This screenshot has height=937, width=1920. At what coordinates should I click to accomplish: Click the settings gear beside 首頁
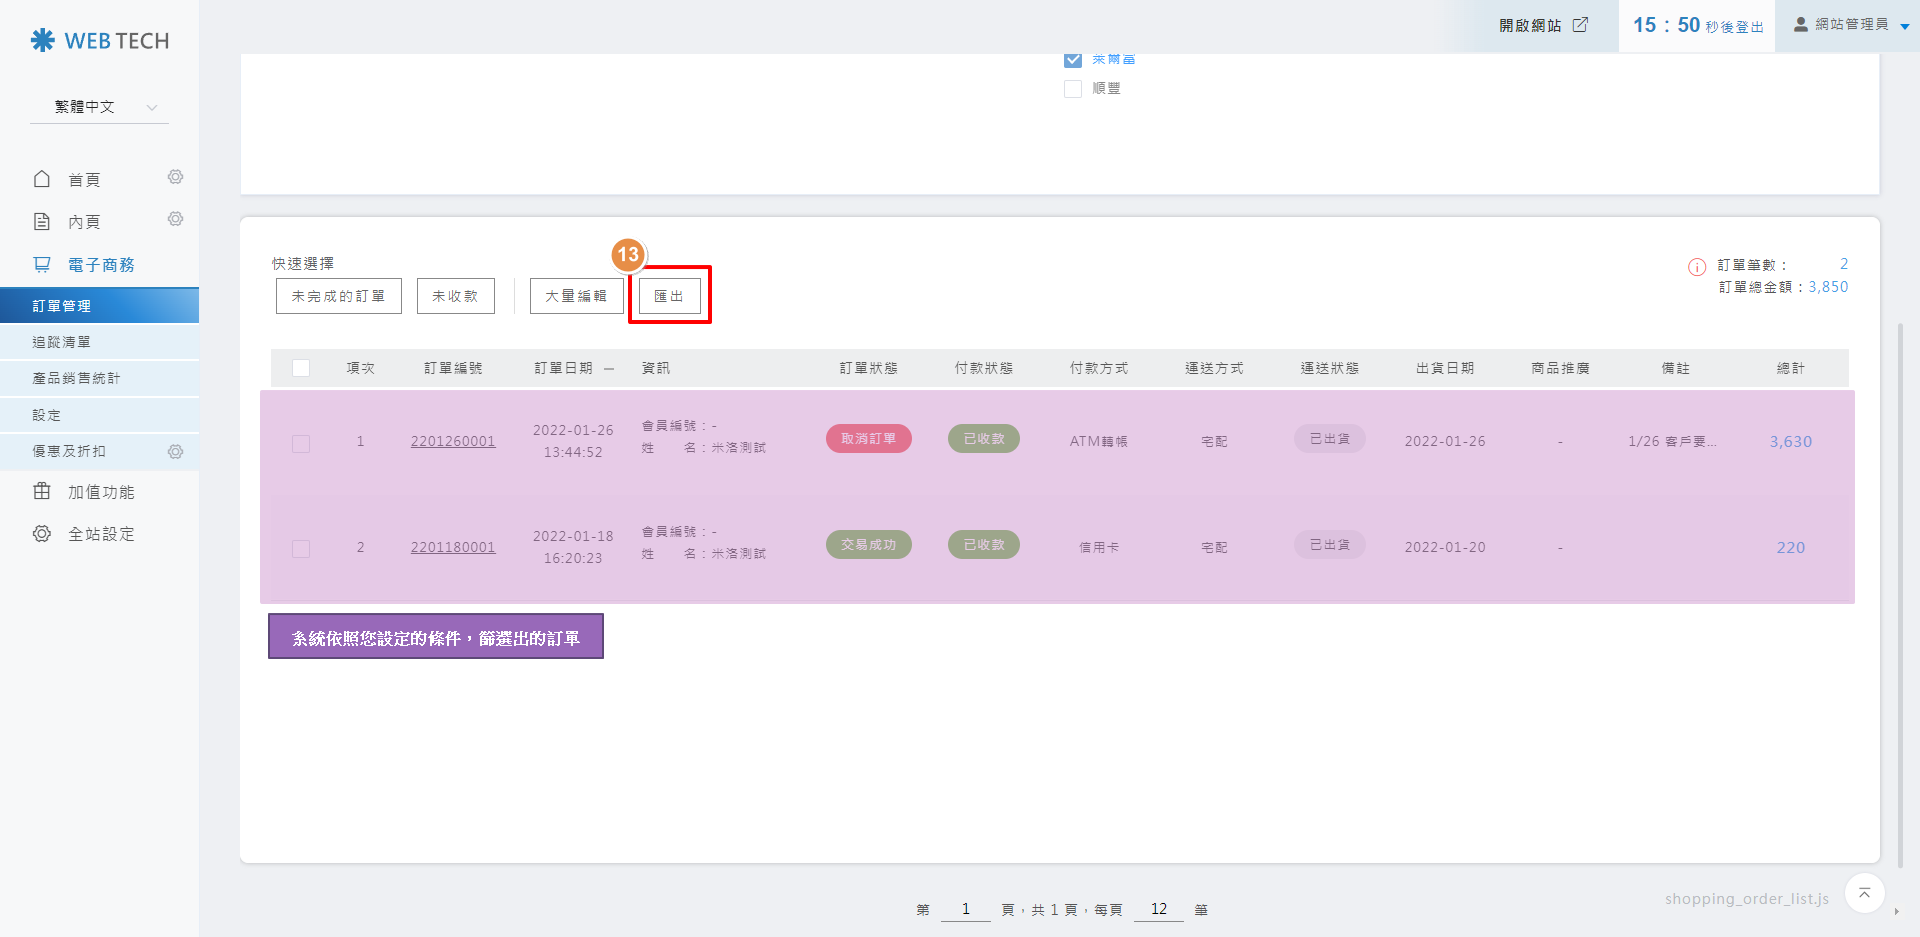click(175, 177)
